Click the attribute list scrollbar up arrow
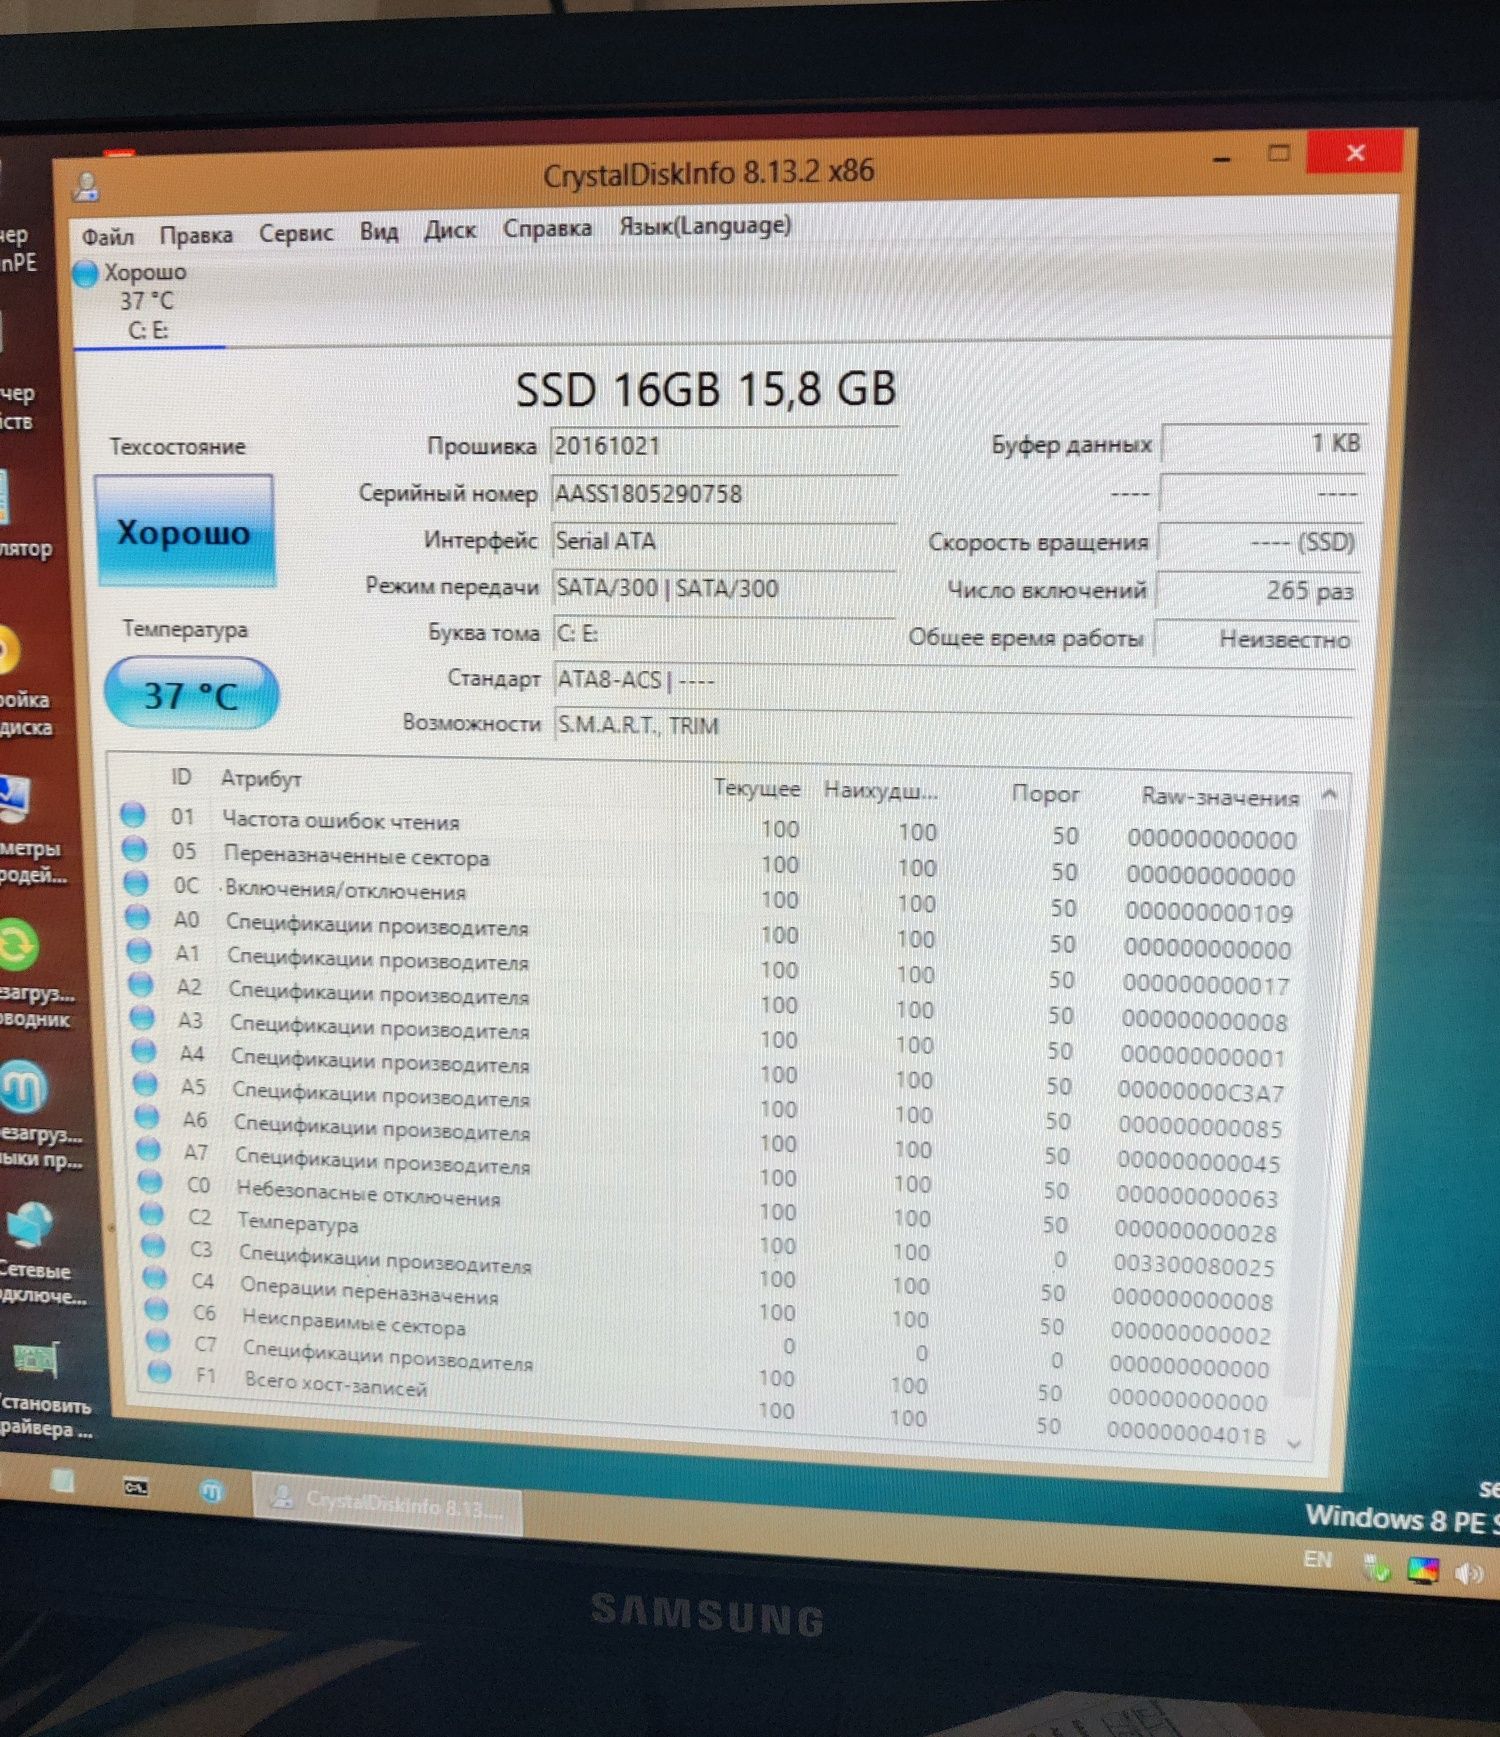Image resolution: width=1500 pixels, height=1737 pixels. 1329,796
